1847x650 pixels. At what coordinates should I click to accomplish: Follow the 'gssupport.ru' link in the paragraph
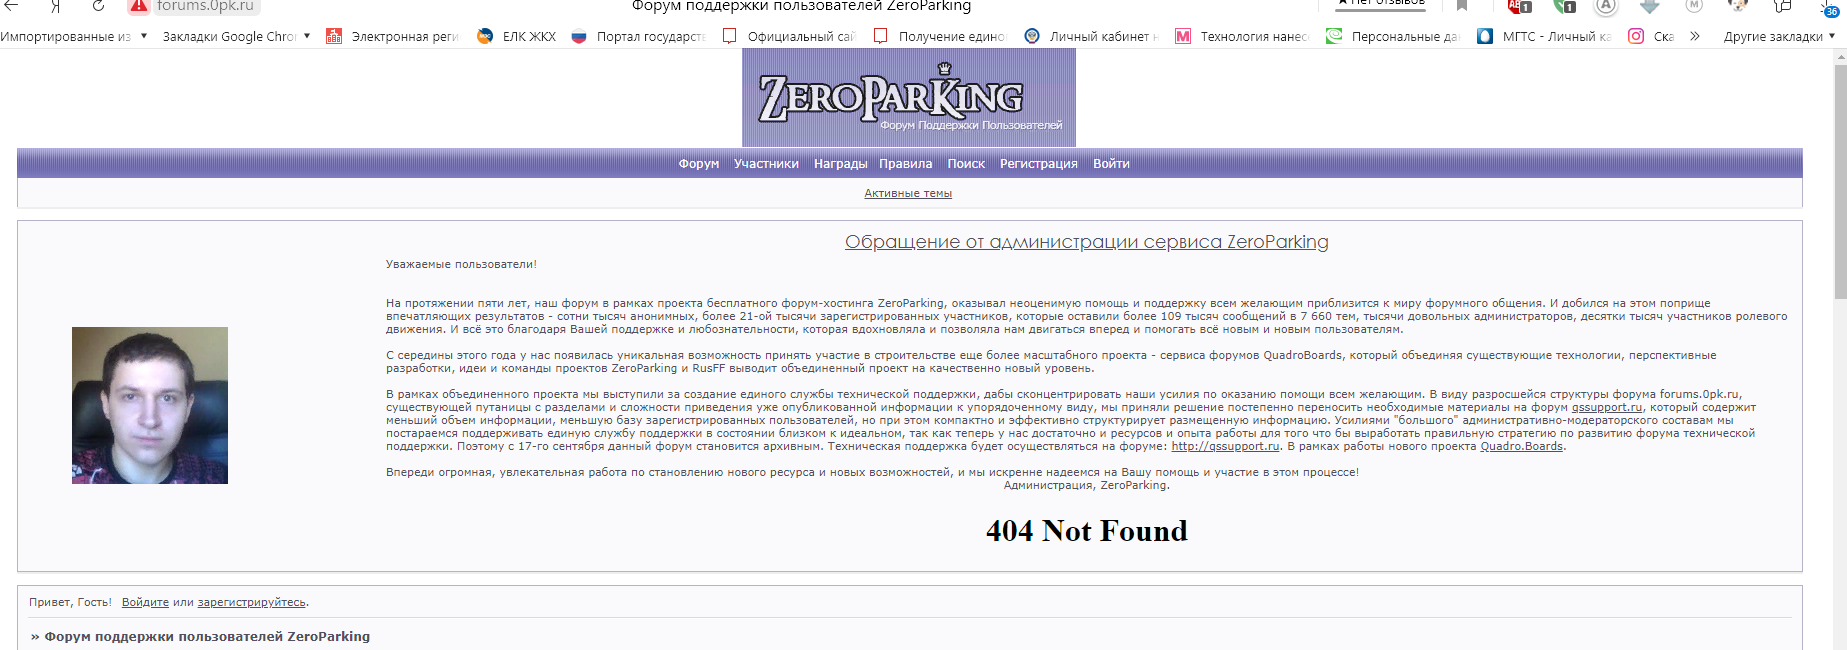pyautogui.click(x=1607, y=408)
